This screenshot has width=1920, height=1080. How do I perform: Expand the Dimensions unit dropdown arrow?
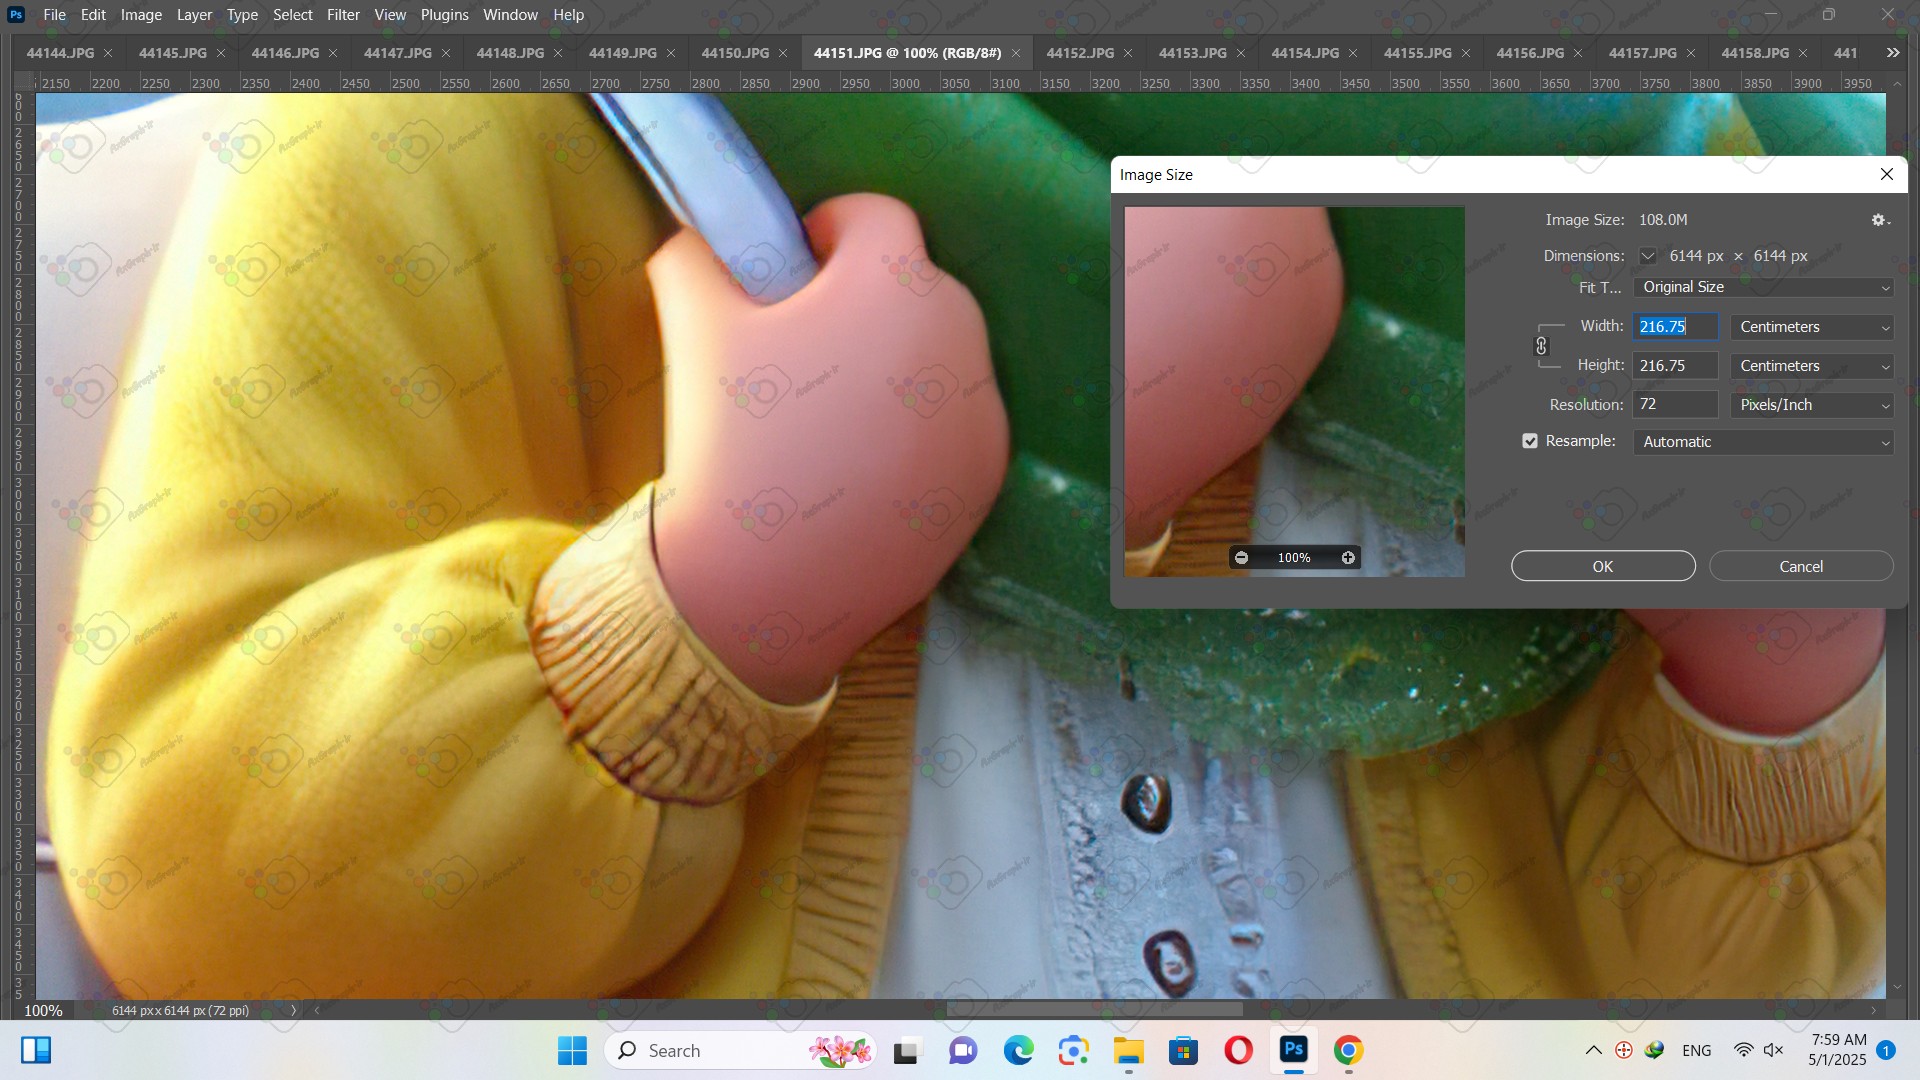[x=1647, y=256]
